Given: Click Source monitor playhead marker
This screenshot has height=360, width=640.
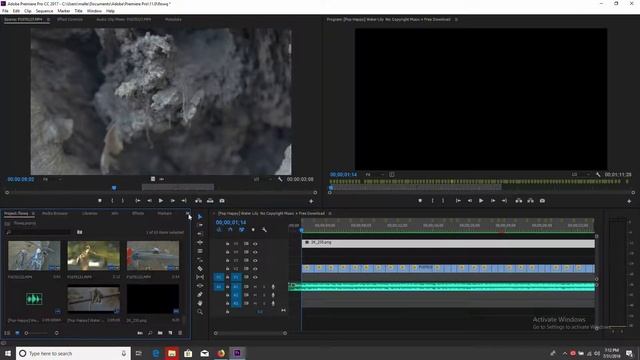Looking at the screenshot, I should click(x=114, y=188).
